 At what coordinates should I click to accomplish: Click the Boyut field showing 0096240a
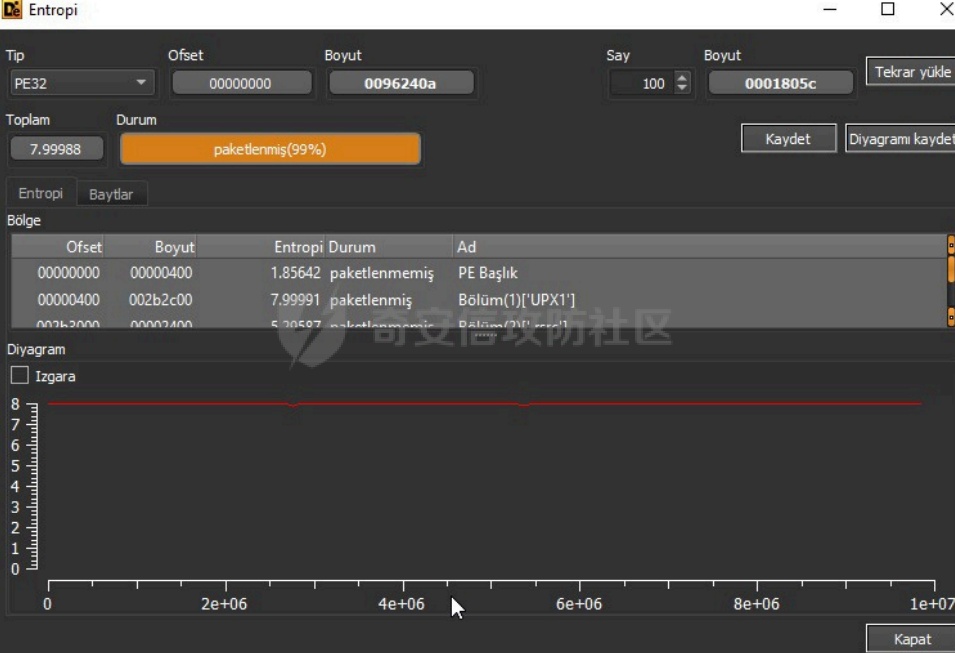pos(400,84)
